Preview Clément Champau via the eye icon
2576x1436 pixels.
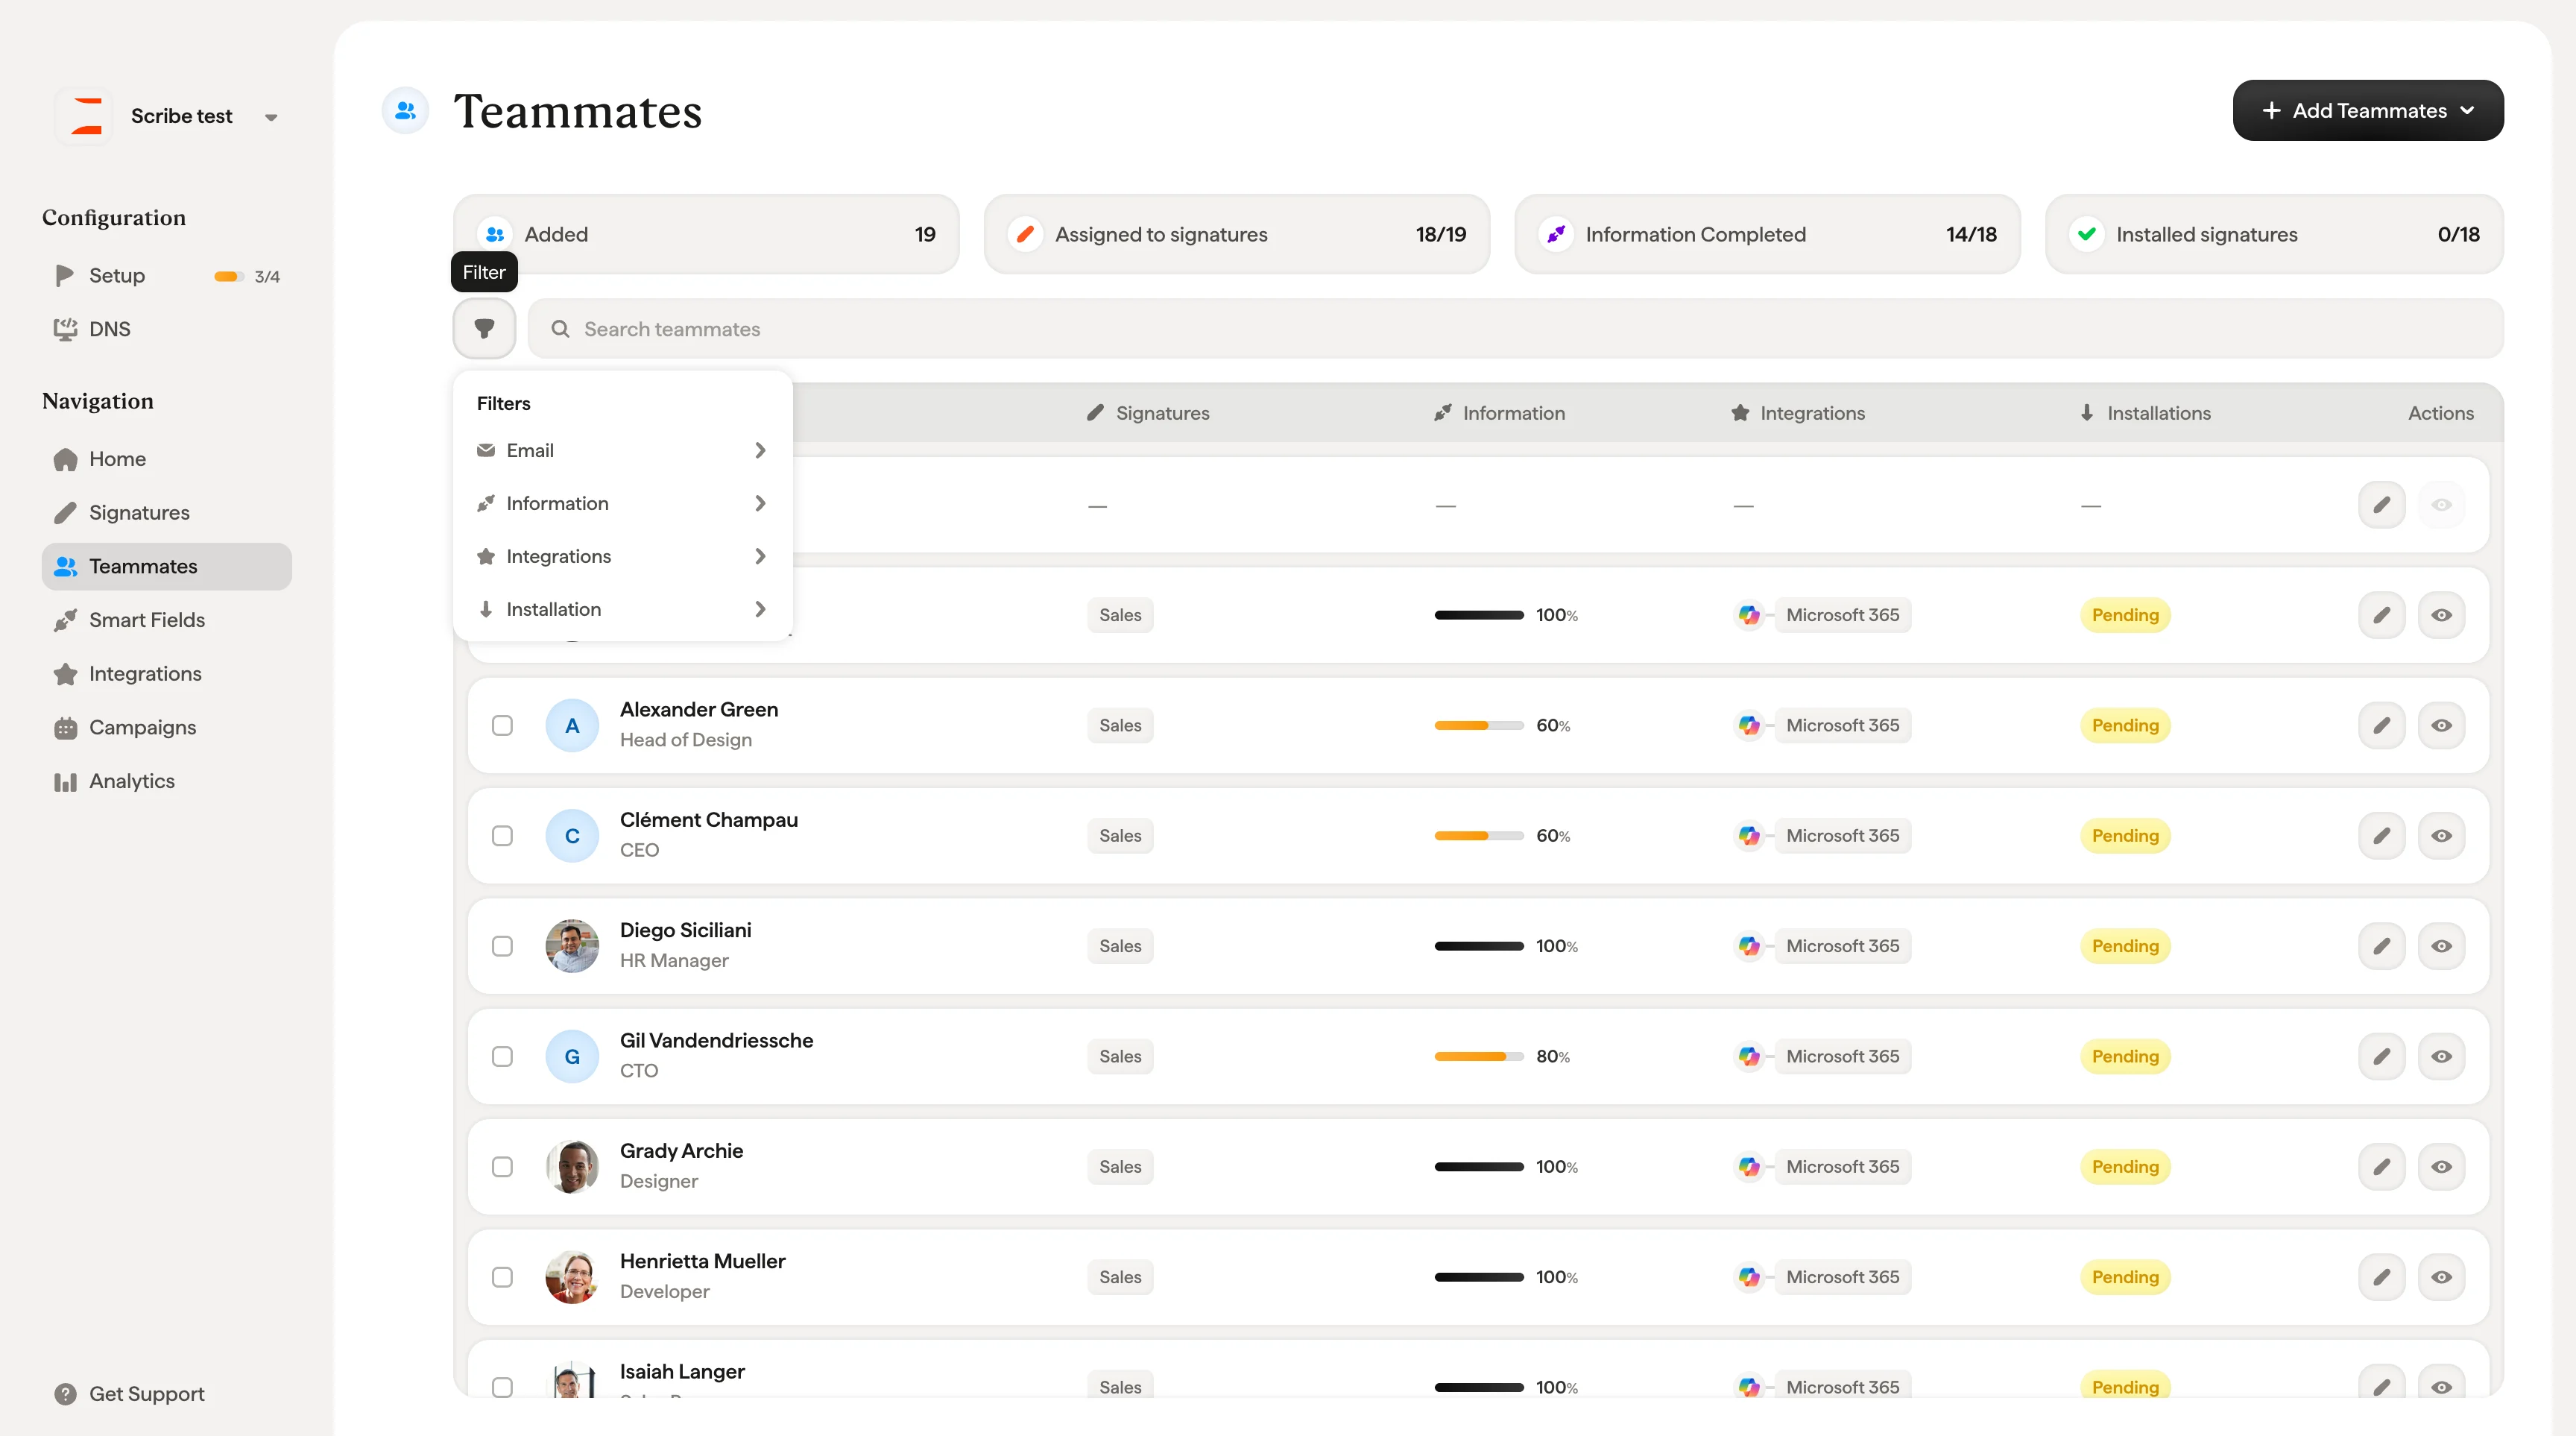[x=2441, y=835]
